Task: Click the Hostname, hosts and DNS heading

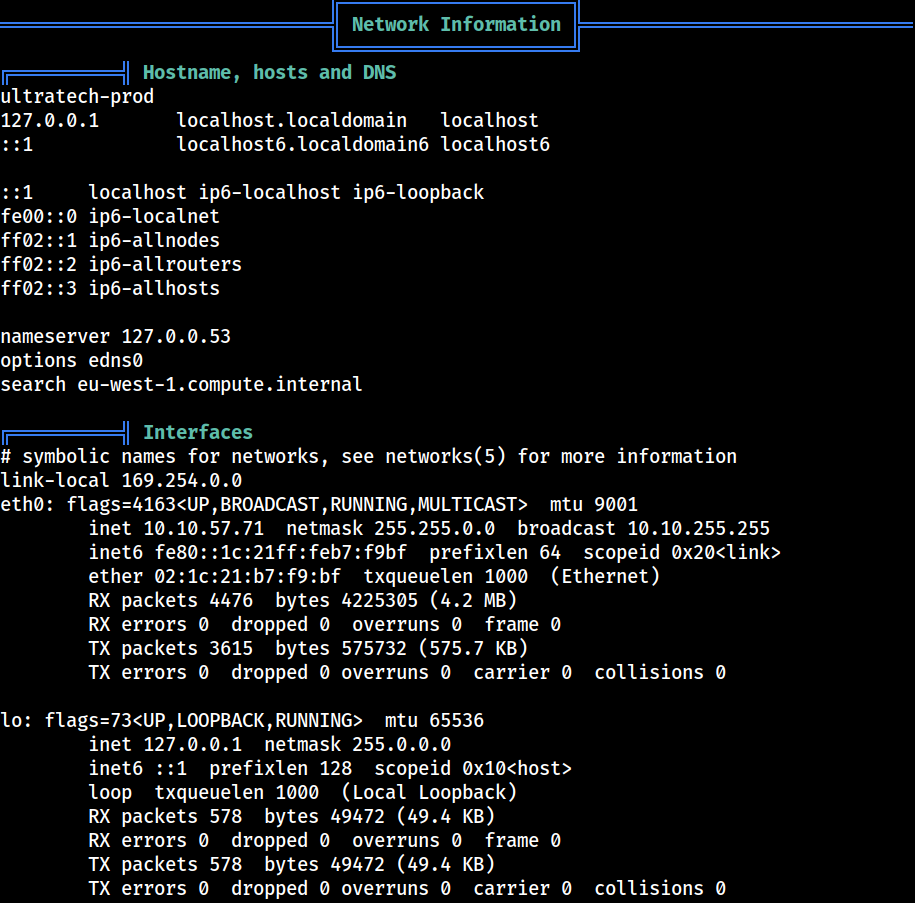Action: 269,72
